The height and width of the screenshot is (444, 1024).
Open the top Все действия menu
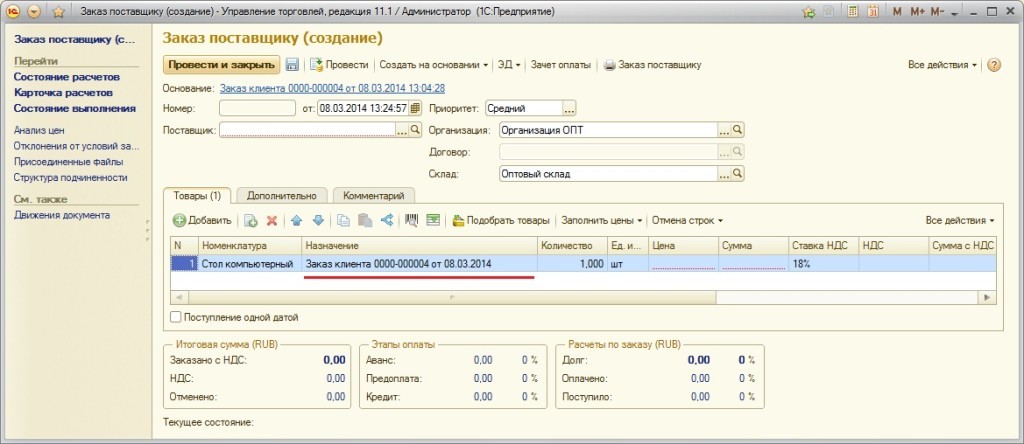(x=942, y=65)
